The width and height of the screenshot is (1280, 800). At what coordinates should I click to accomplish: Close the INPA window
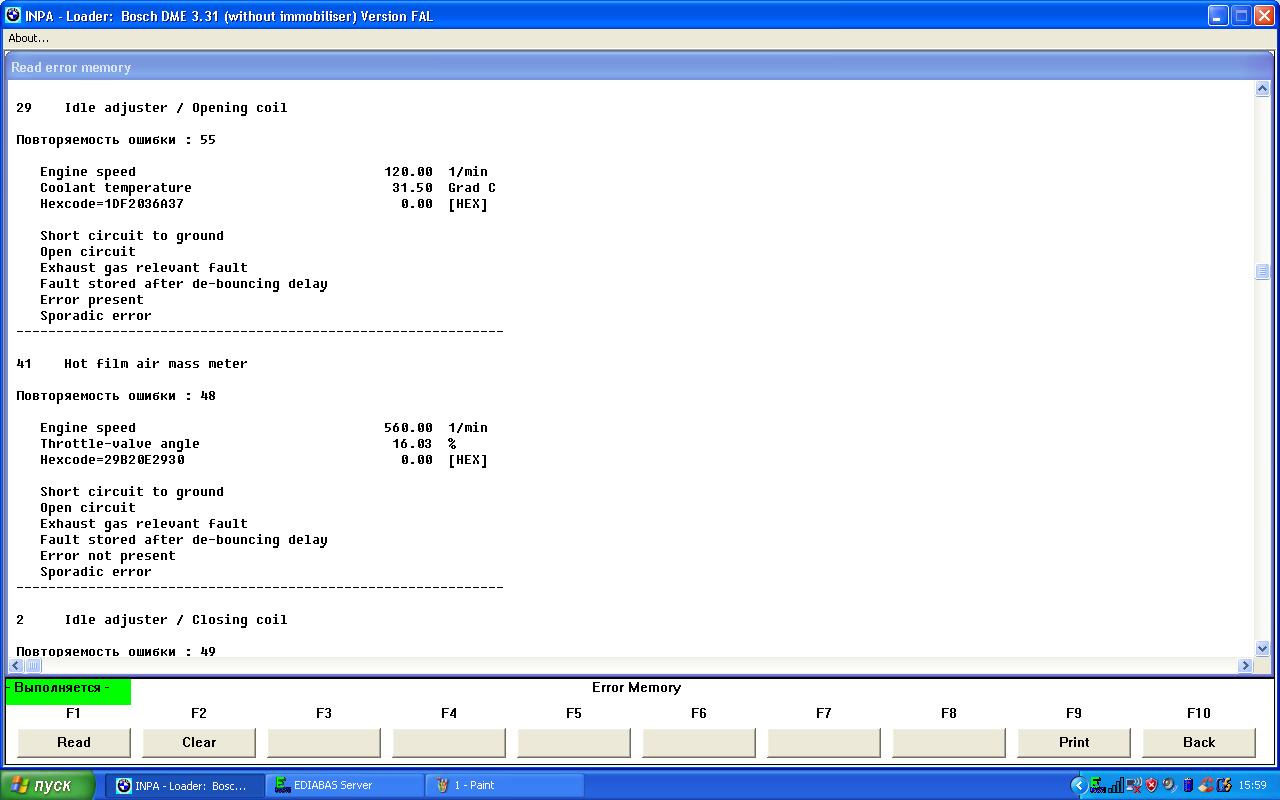[x=1265, y=16]
